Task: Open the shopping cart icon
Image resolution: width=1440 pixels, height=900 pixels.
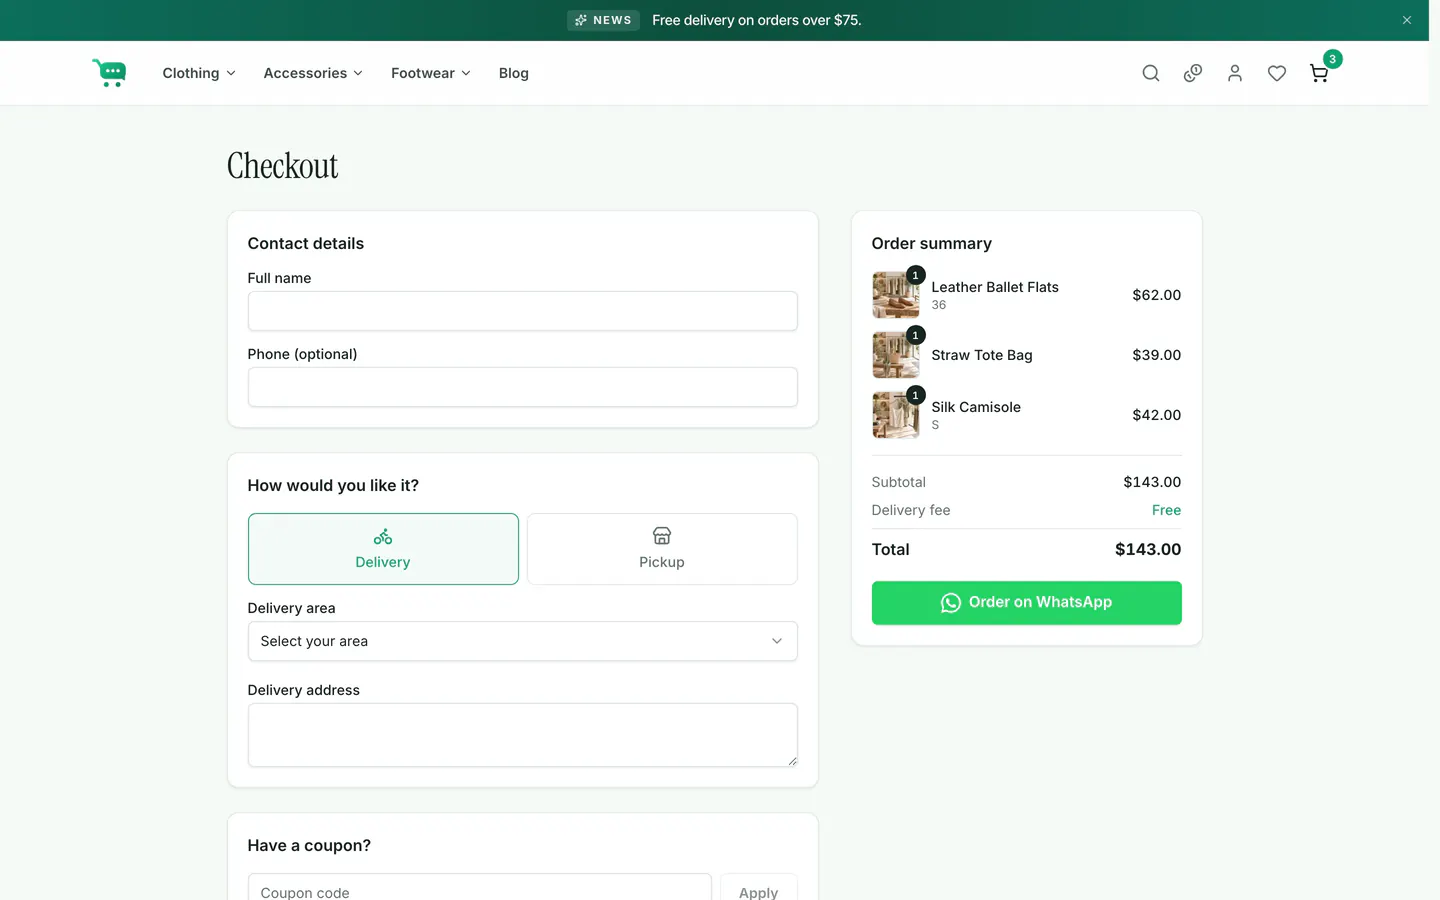Action: (x=1319, y=73)
